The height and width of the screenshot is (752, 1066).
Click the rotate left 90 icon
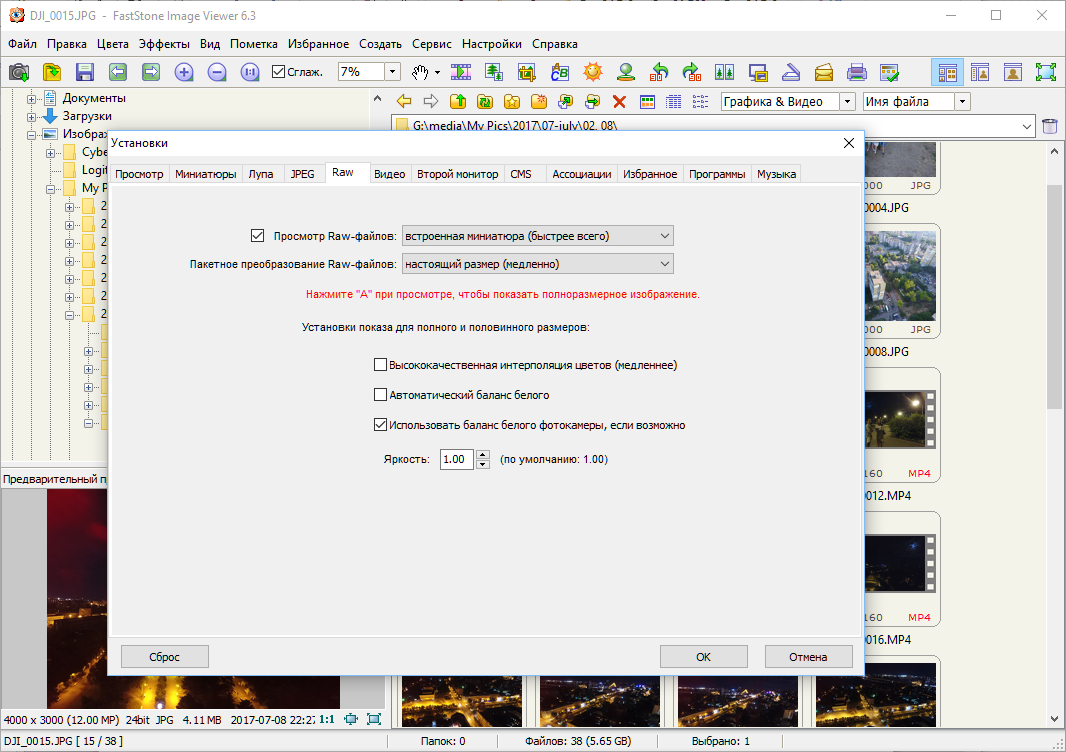click(x=658, y=72)
